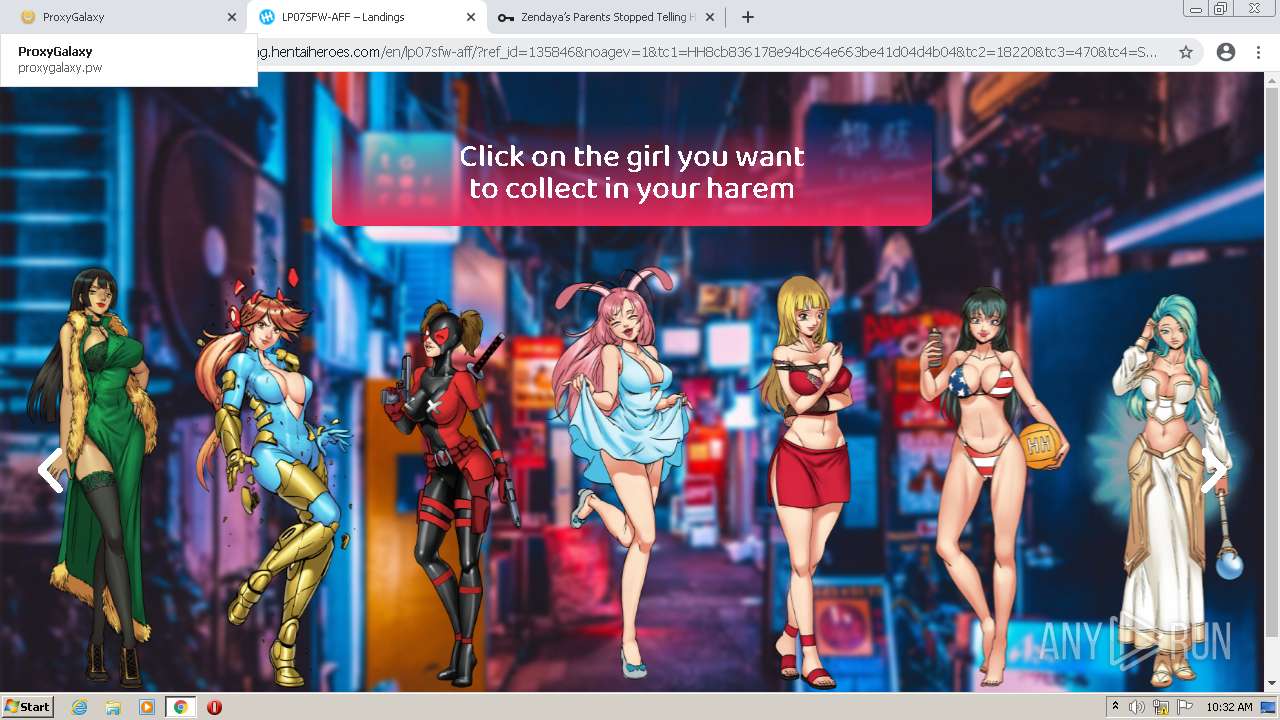Click the next carousel arrow

point(1213,470)
